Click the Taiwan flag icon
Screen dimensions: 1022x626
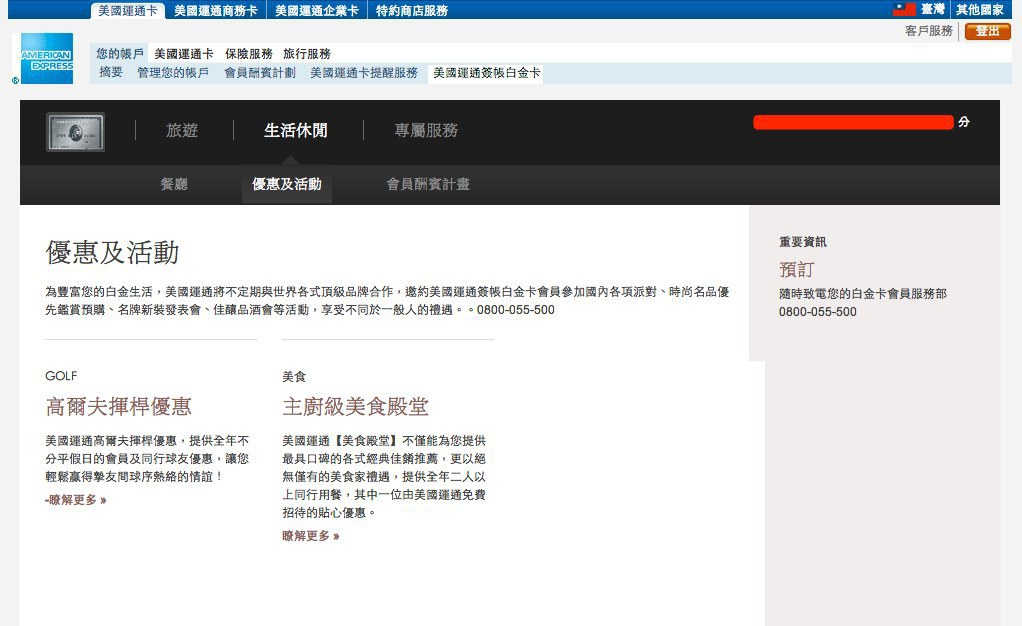(904, 9)
